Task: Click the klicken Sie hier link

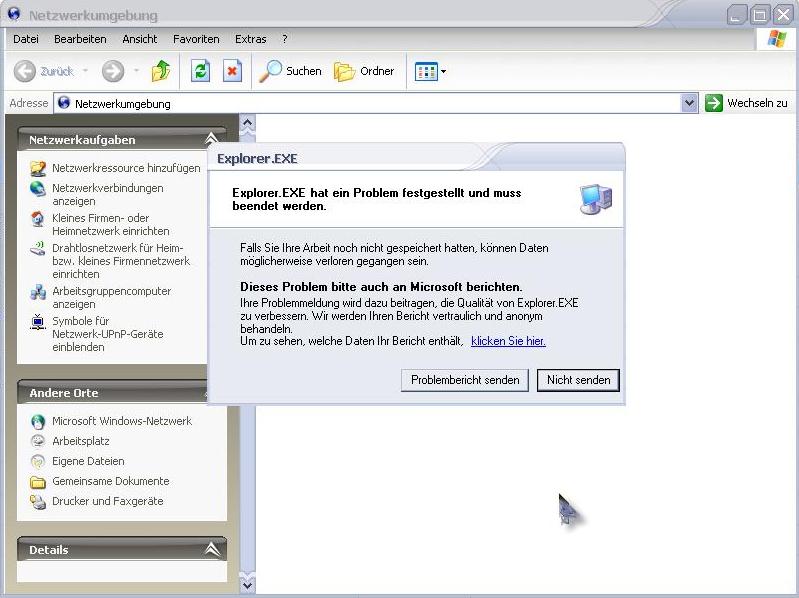Action: 508,341
